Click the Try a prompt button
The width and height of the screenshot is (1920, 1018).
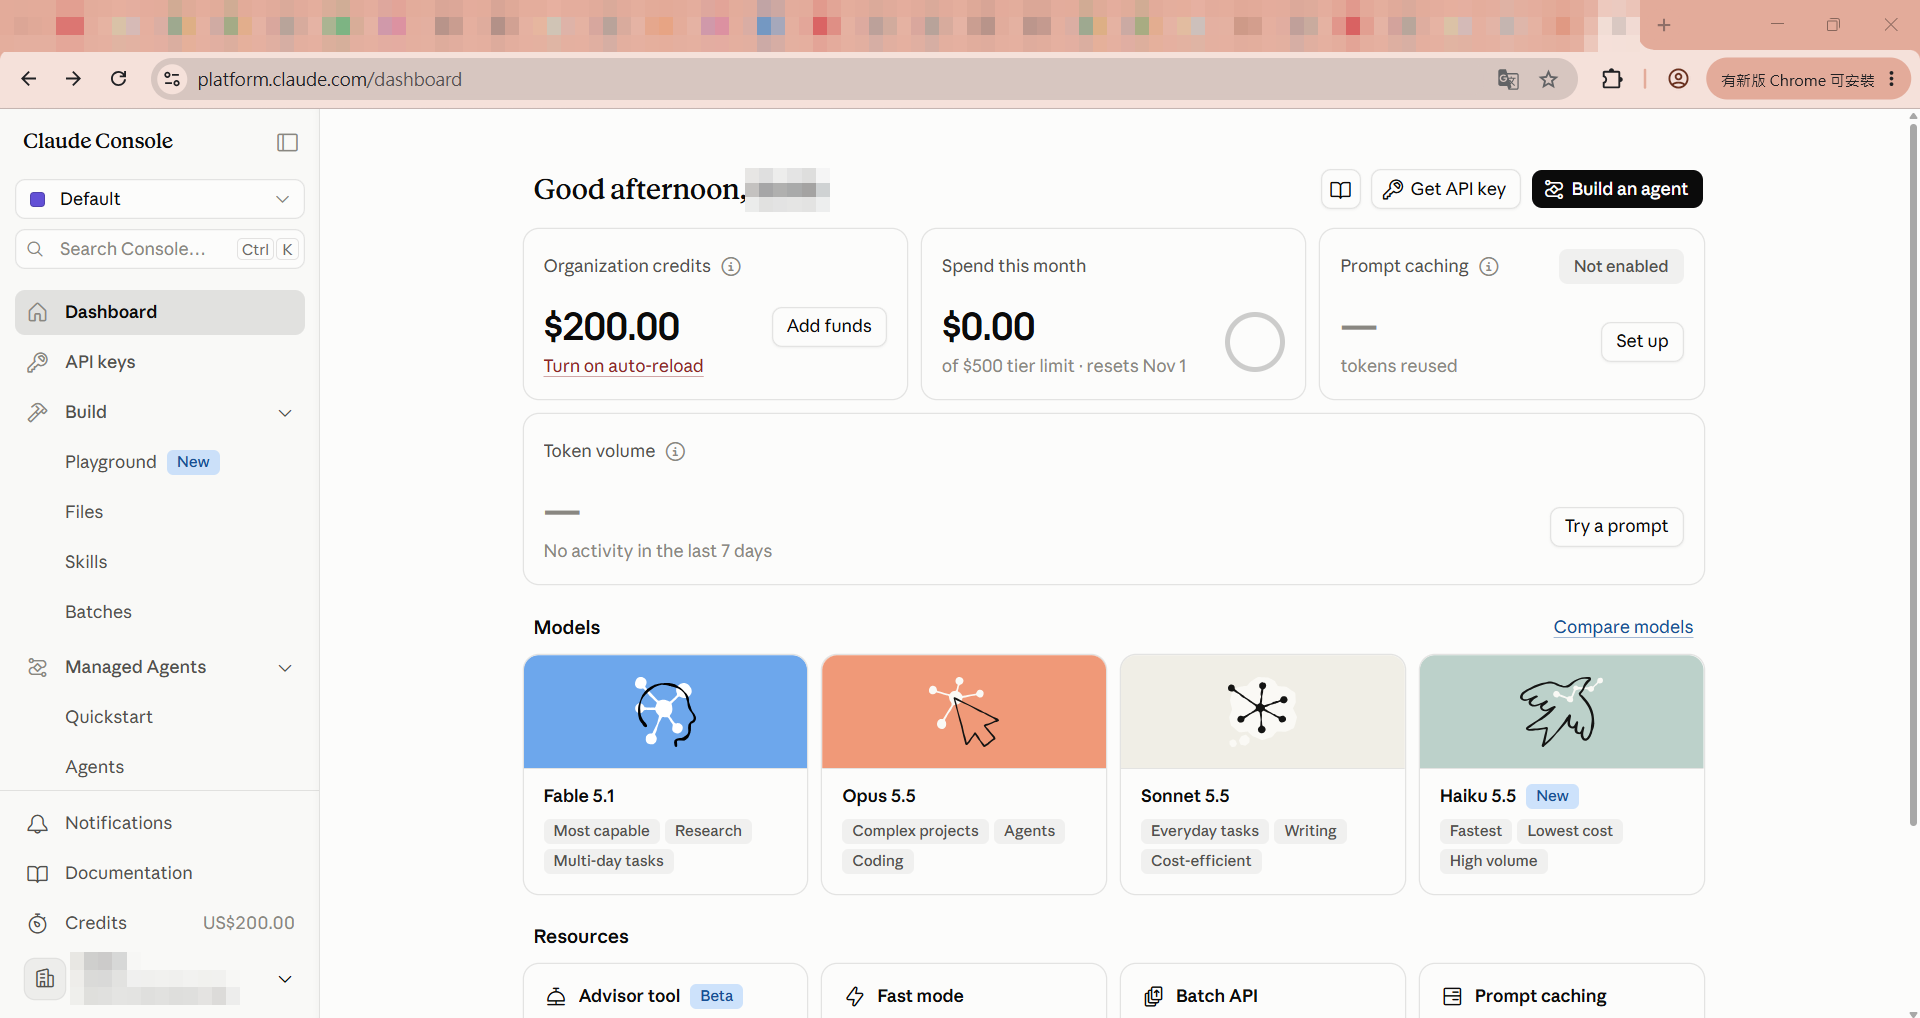1616,526
